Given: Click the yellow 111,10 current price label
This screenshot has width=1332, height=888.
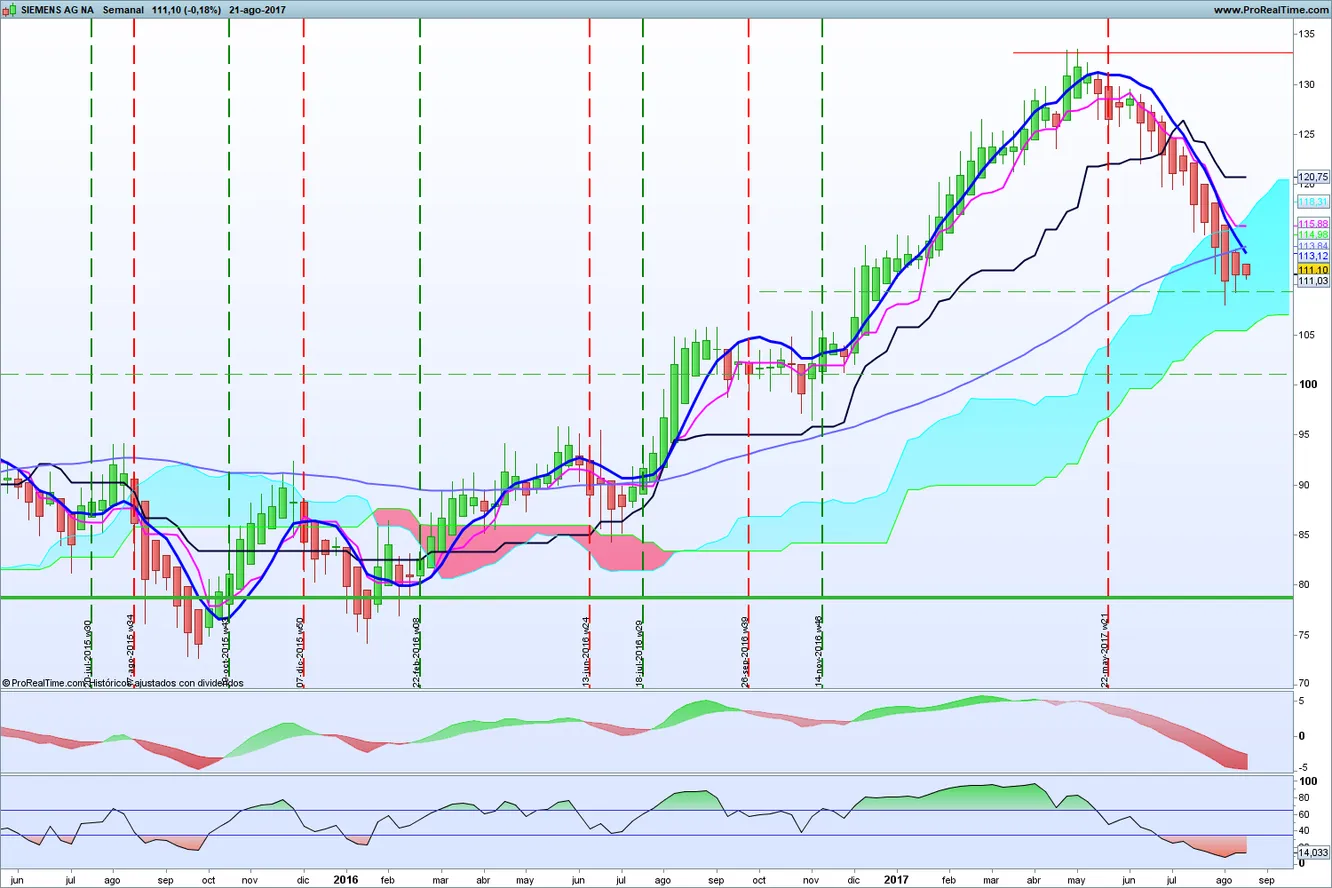Looking at the screenshot, I should (x=1311, y=270).
